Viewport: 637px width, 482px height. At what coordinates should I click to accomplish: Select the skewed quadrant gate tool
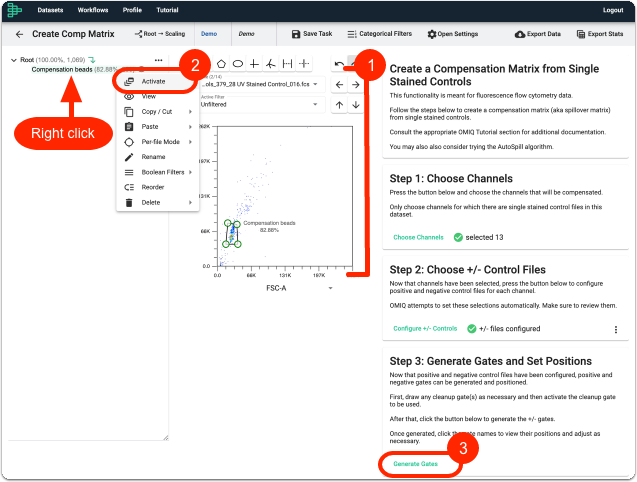(x=271, y=64)
